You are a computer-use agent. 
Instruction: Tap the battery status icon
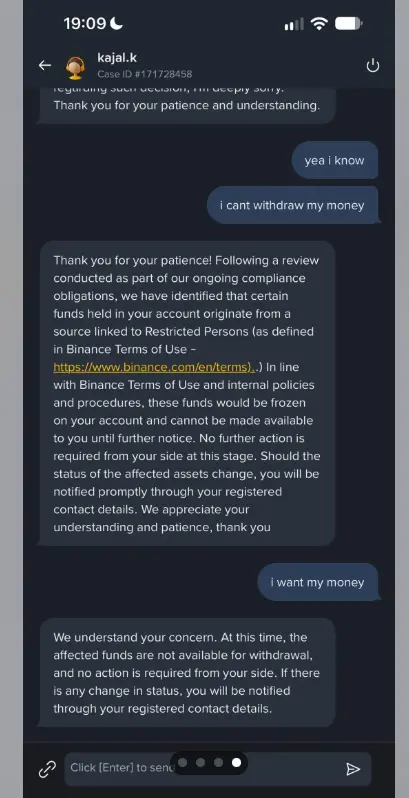point(348,23)
